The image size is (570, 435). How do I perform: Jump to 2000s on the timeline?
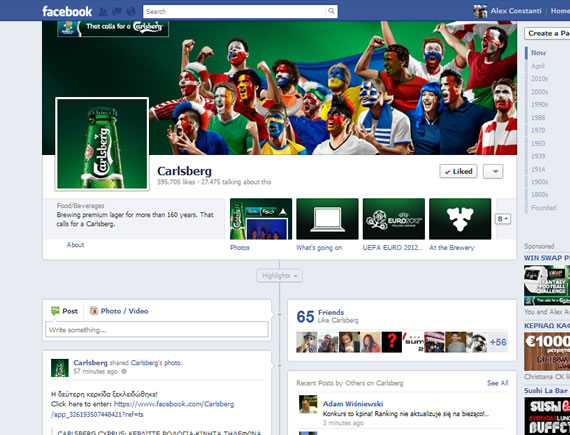point(539,92)
